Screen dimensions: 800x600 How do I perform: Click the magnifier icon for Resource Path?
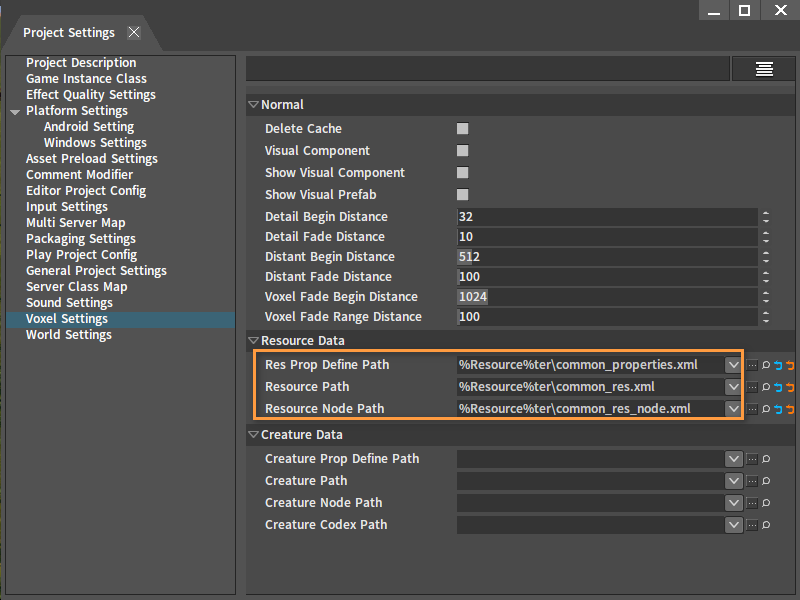(766, 387)
